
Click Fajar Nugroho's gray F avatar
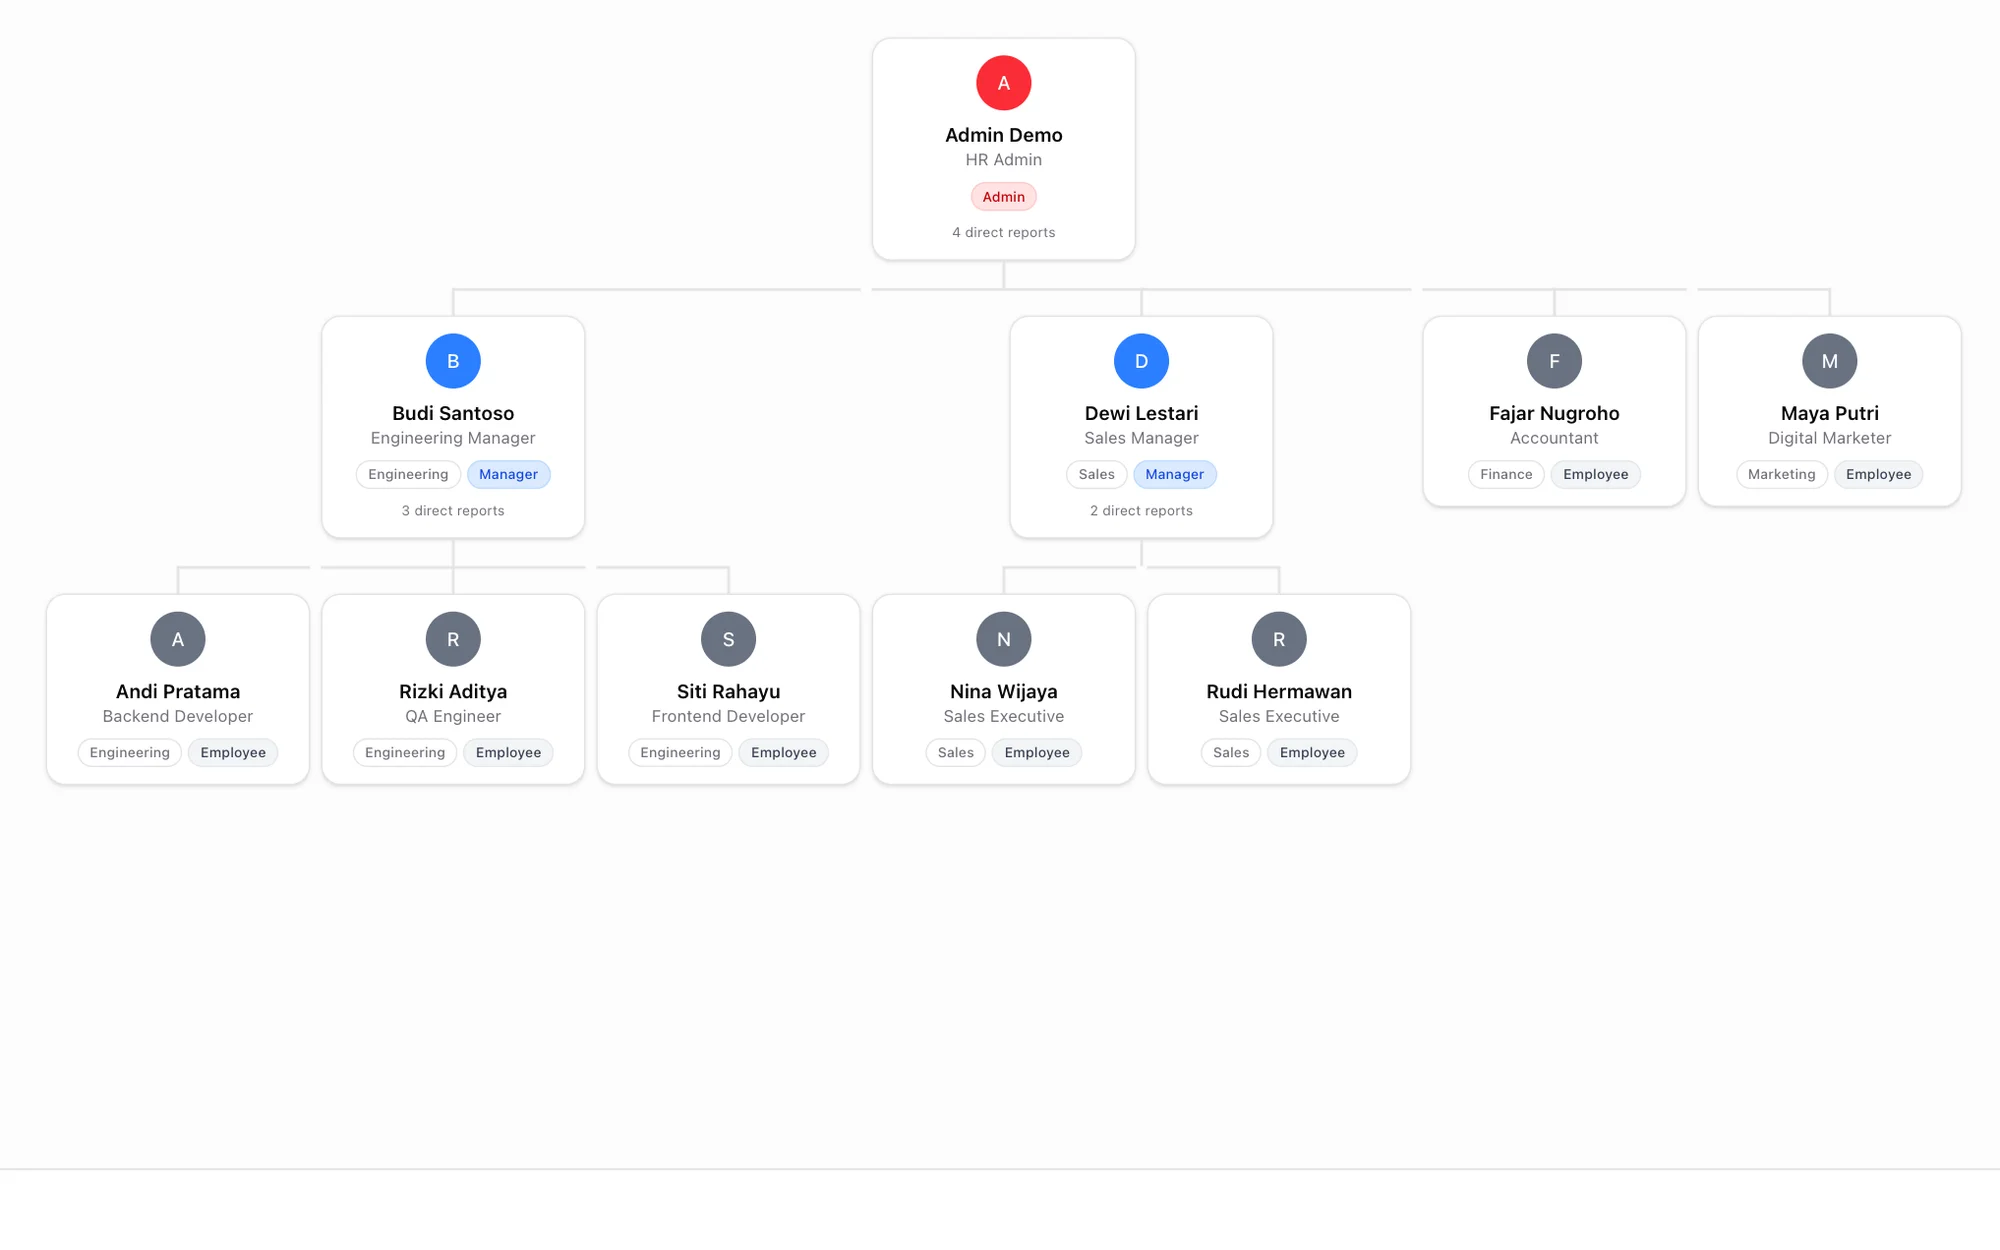pos(1554,361)
